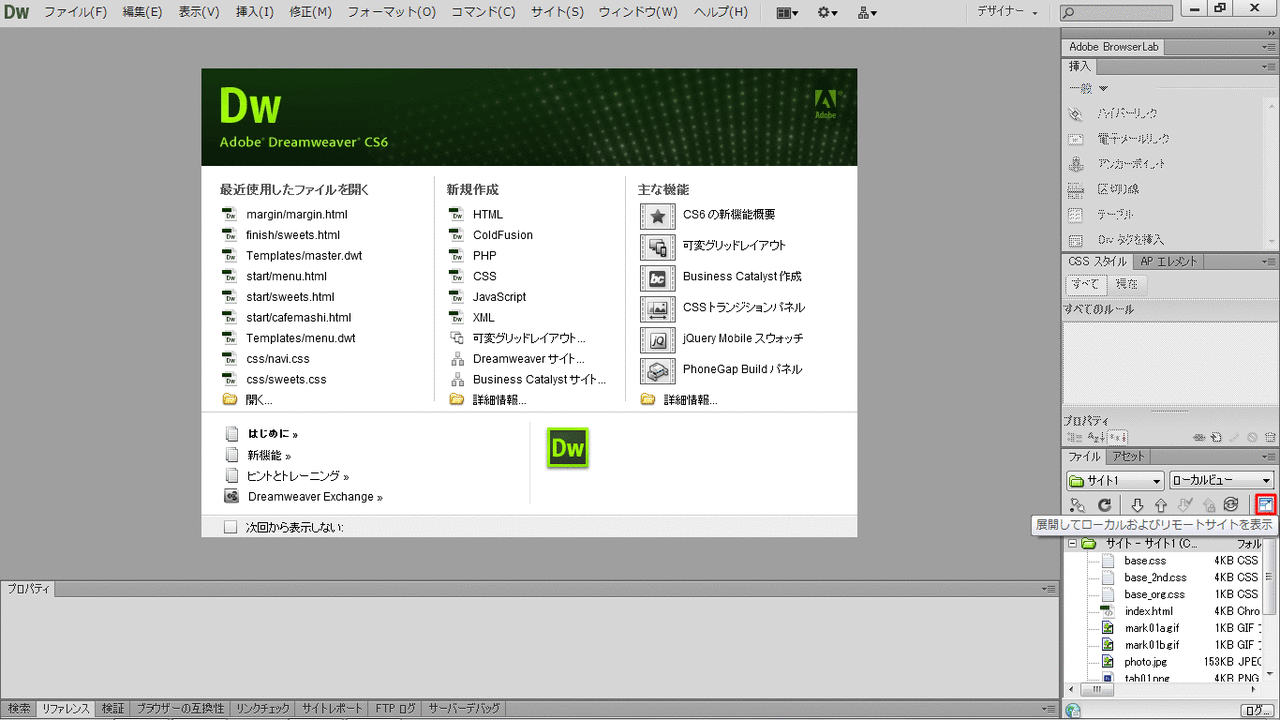Viewport: 1280px width, 720px height.
Task: Open the ファイル(F) menu
Action: tap(75, 12)
